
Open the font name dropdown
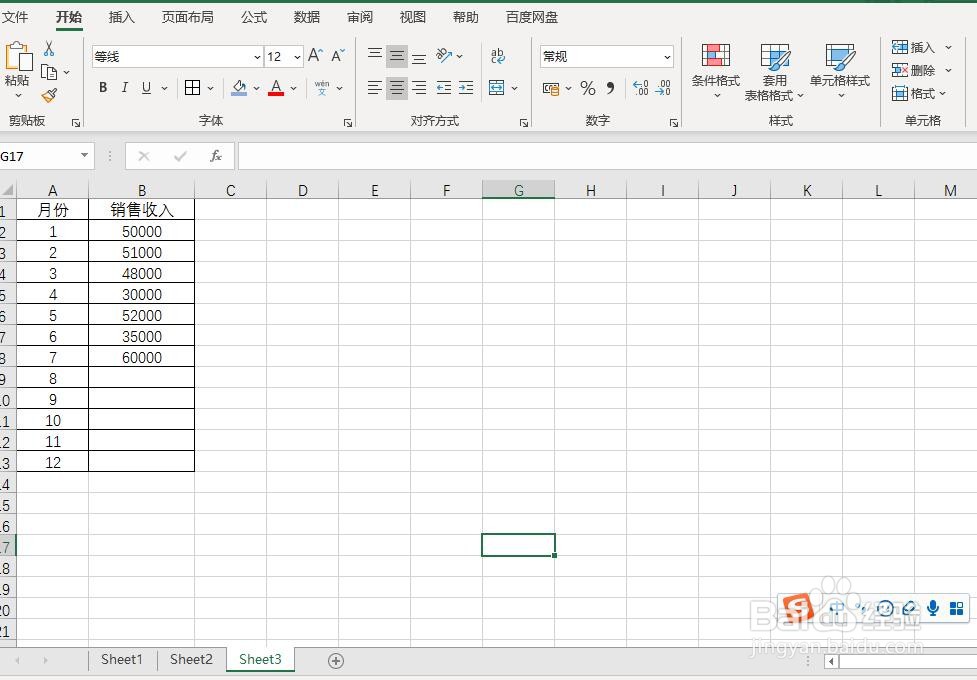tap(255, 57)
